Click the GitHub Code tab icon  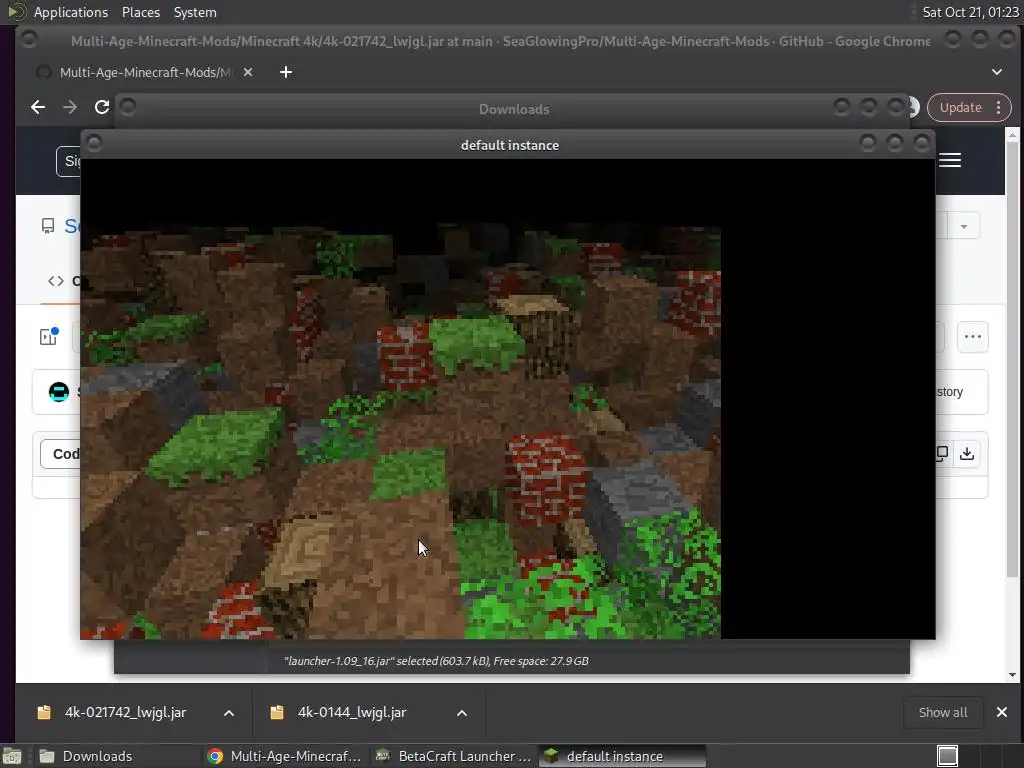tap(56, 281)
